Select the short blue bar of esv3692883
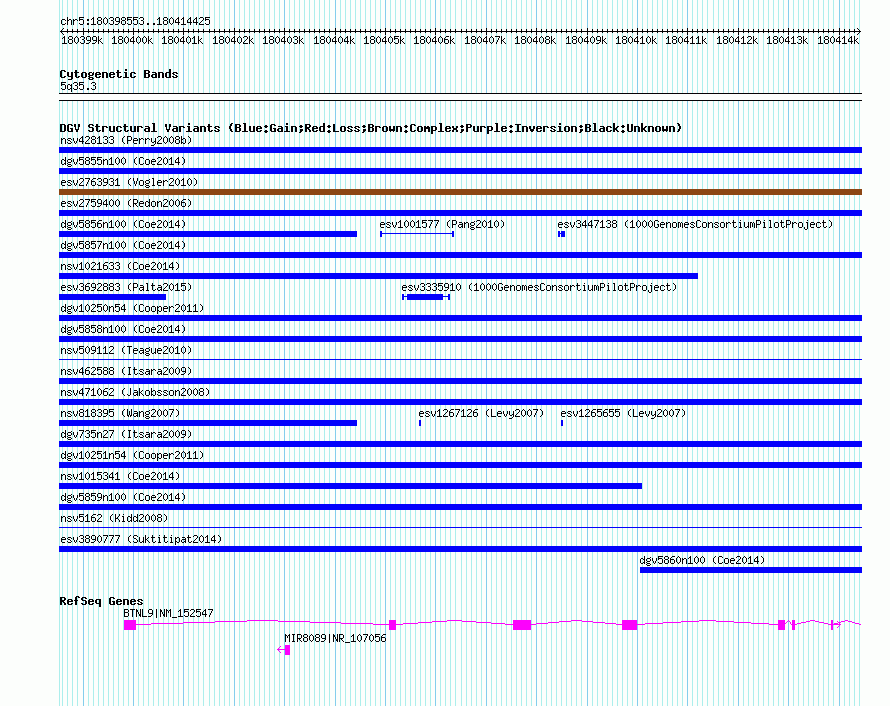The width and height of the screenshot is (890, 706). tap(112, 297)
